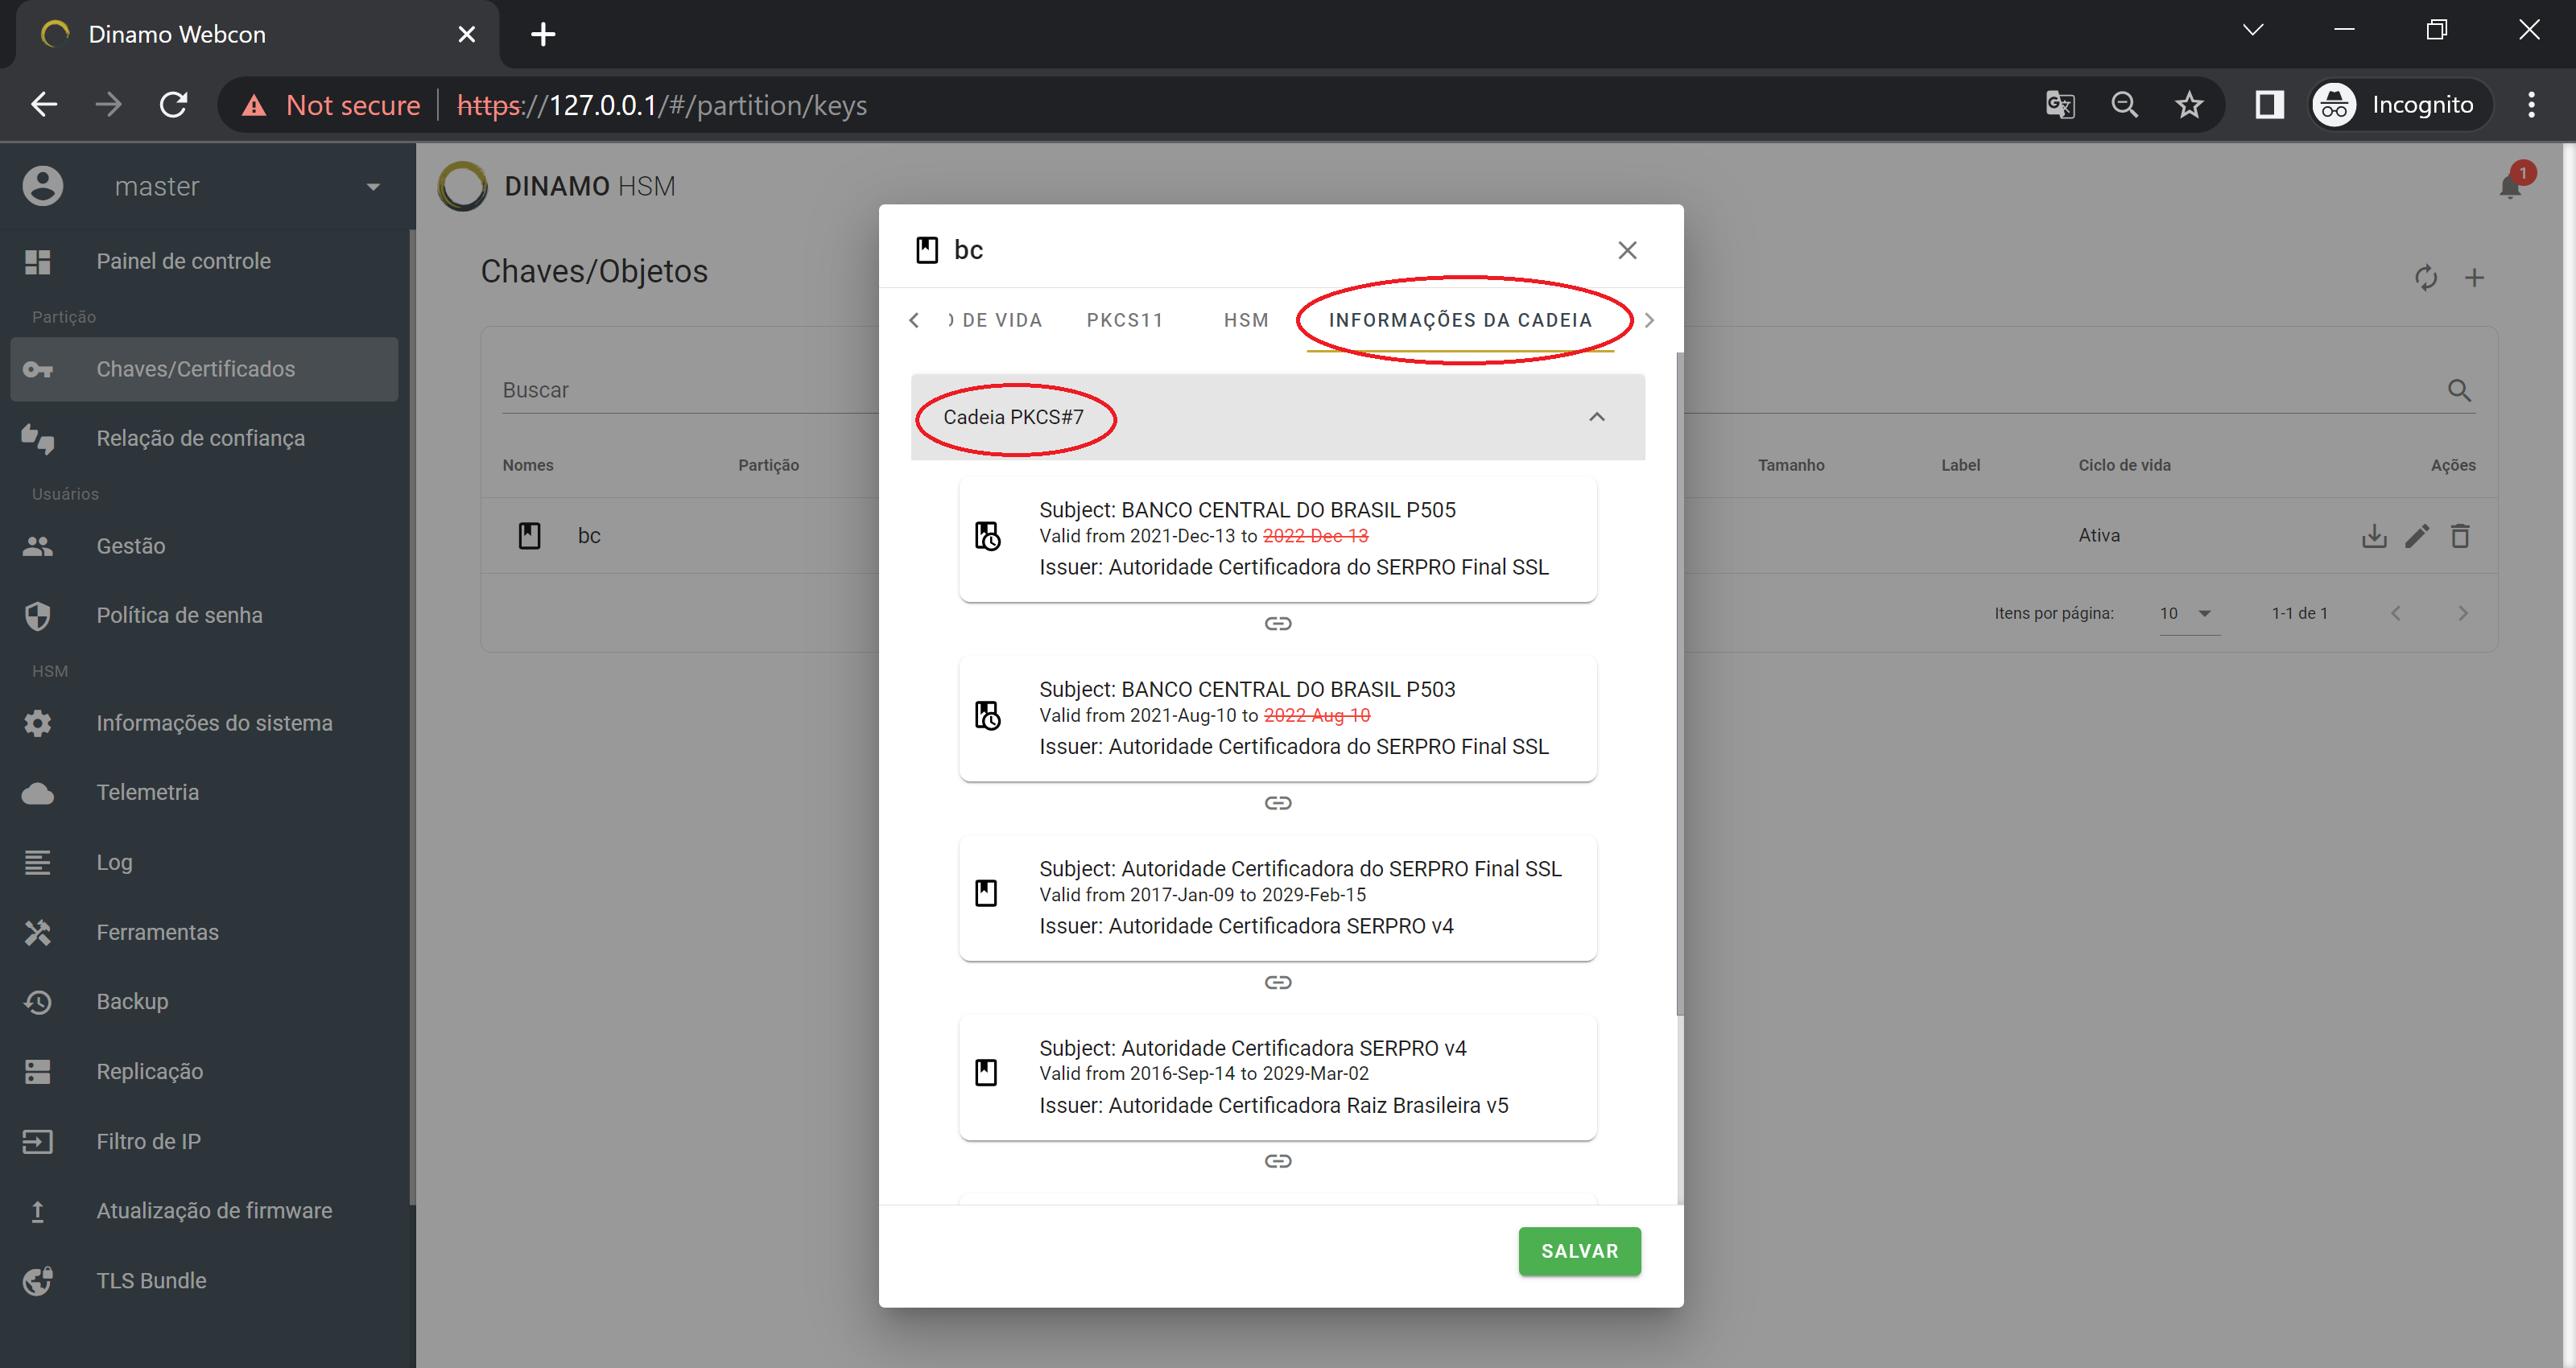Image resolution: width=2576 pixels, height=1368 pixels.
Task: Click the browser address bar URL
Action: coord(662,105)
